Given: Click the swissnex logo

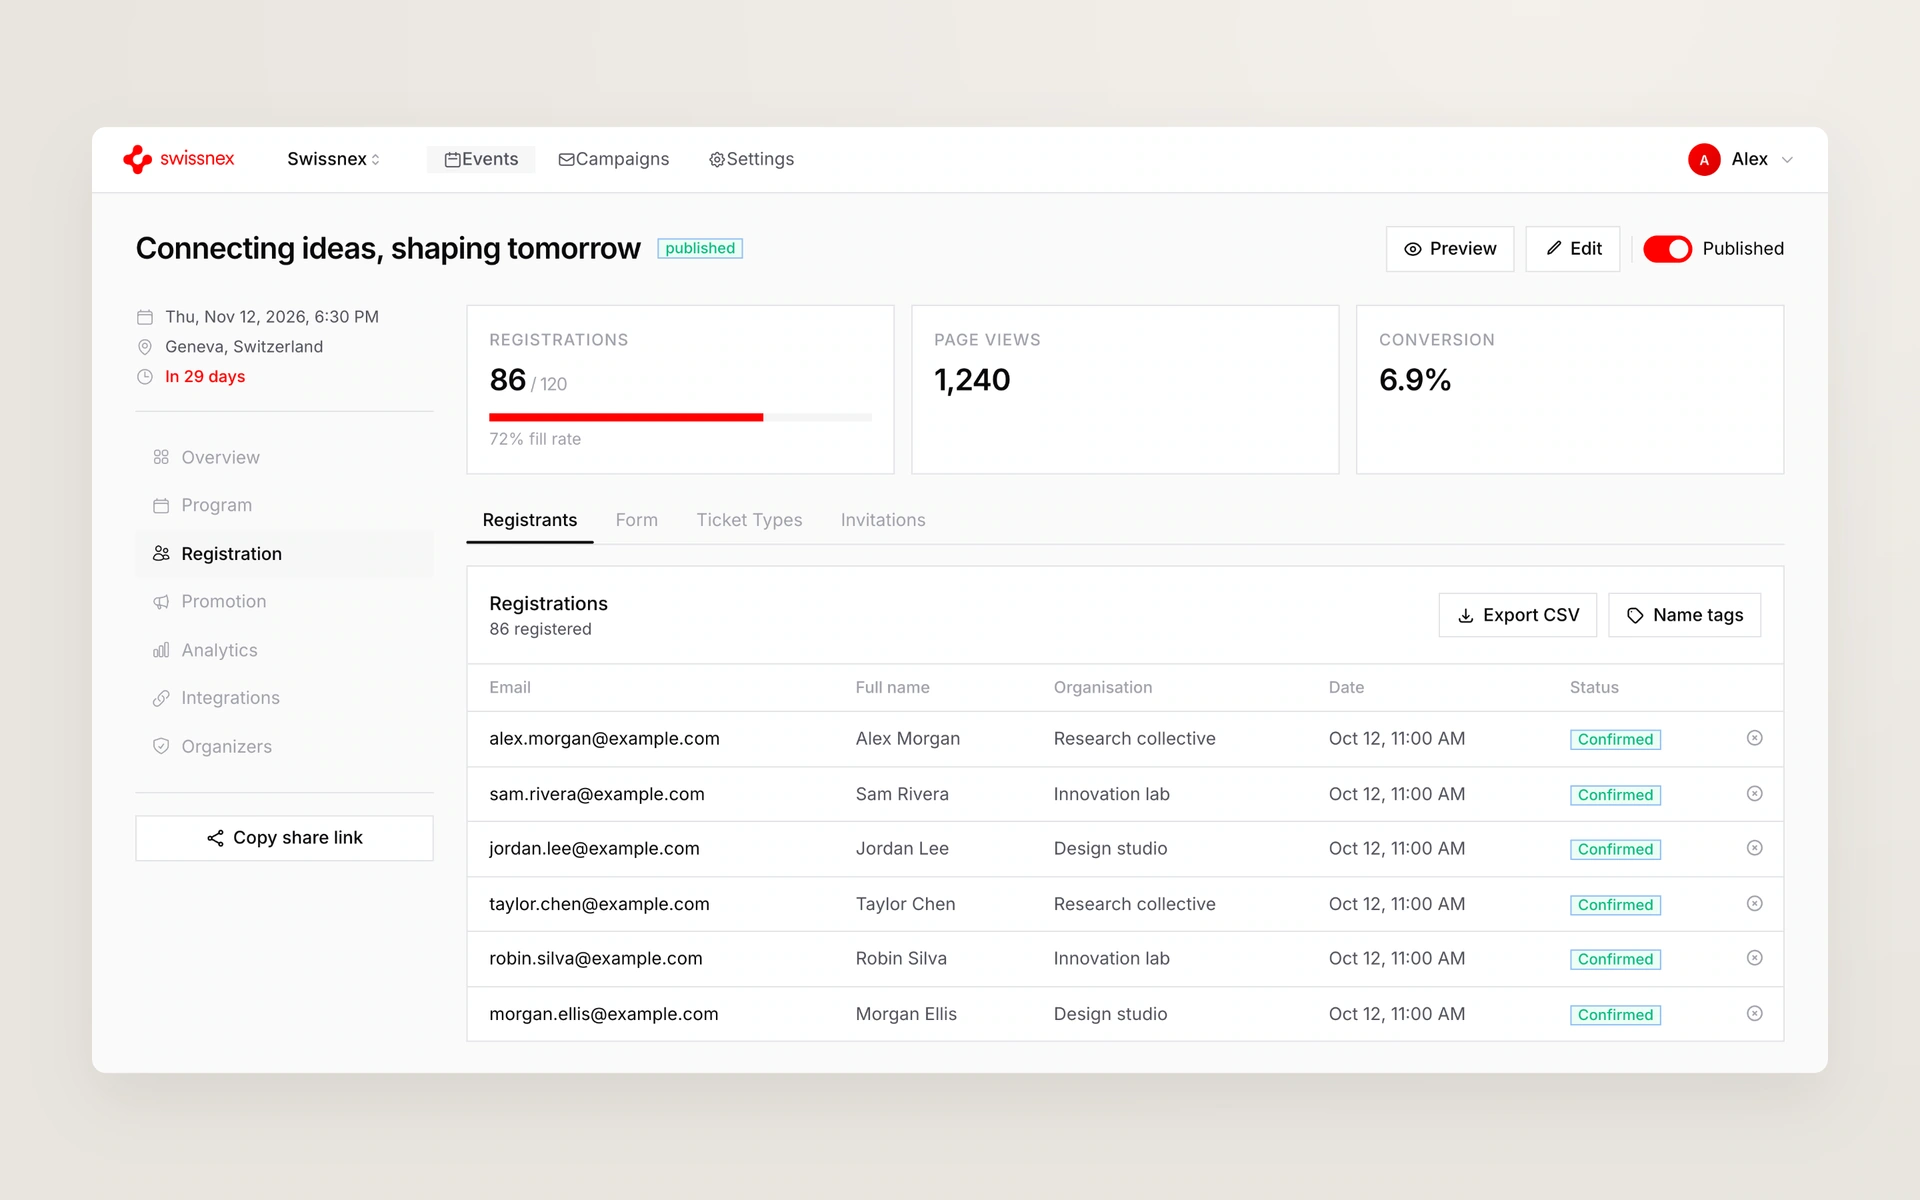Looking at the screenshot, I should click(x=178, y=159).
